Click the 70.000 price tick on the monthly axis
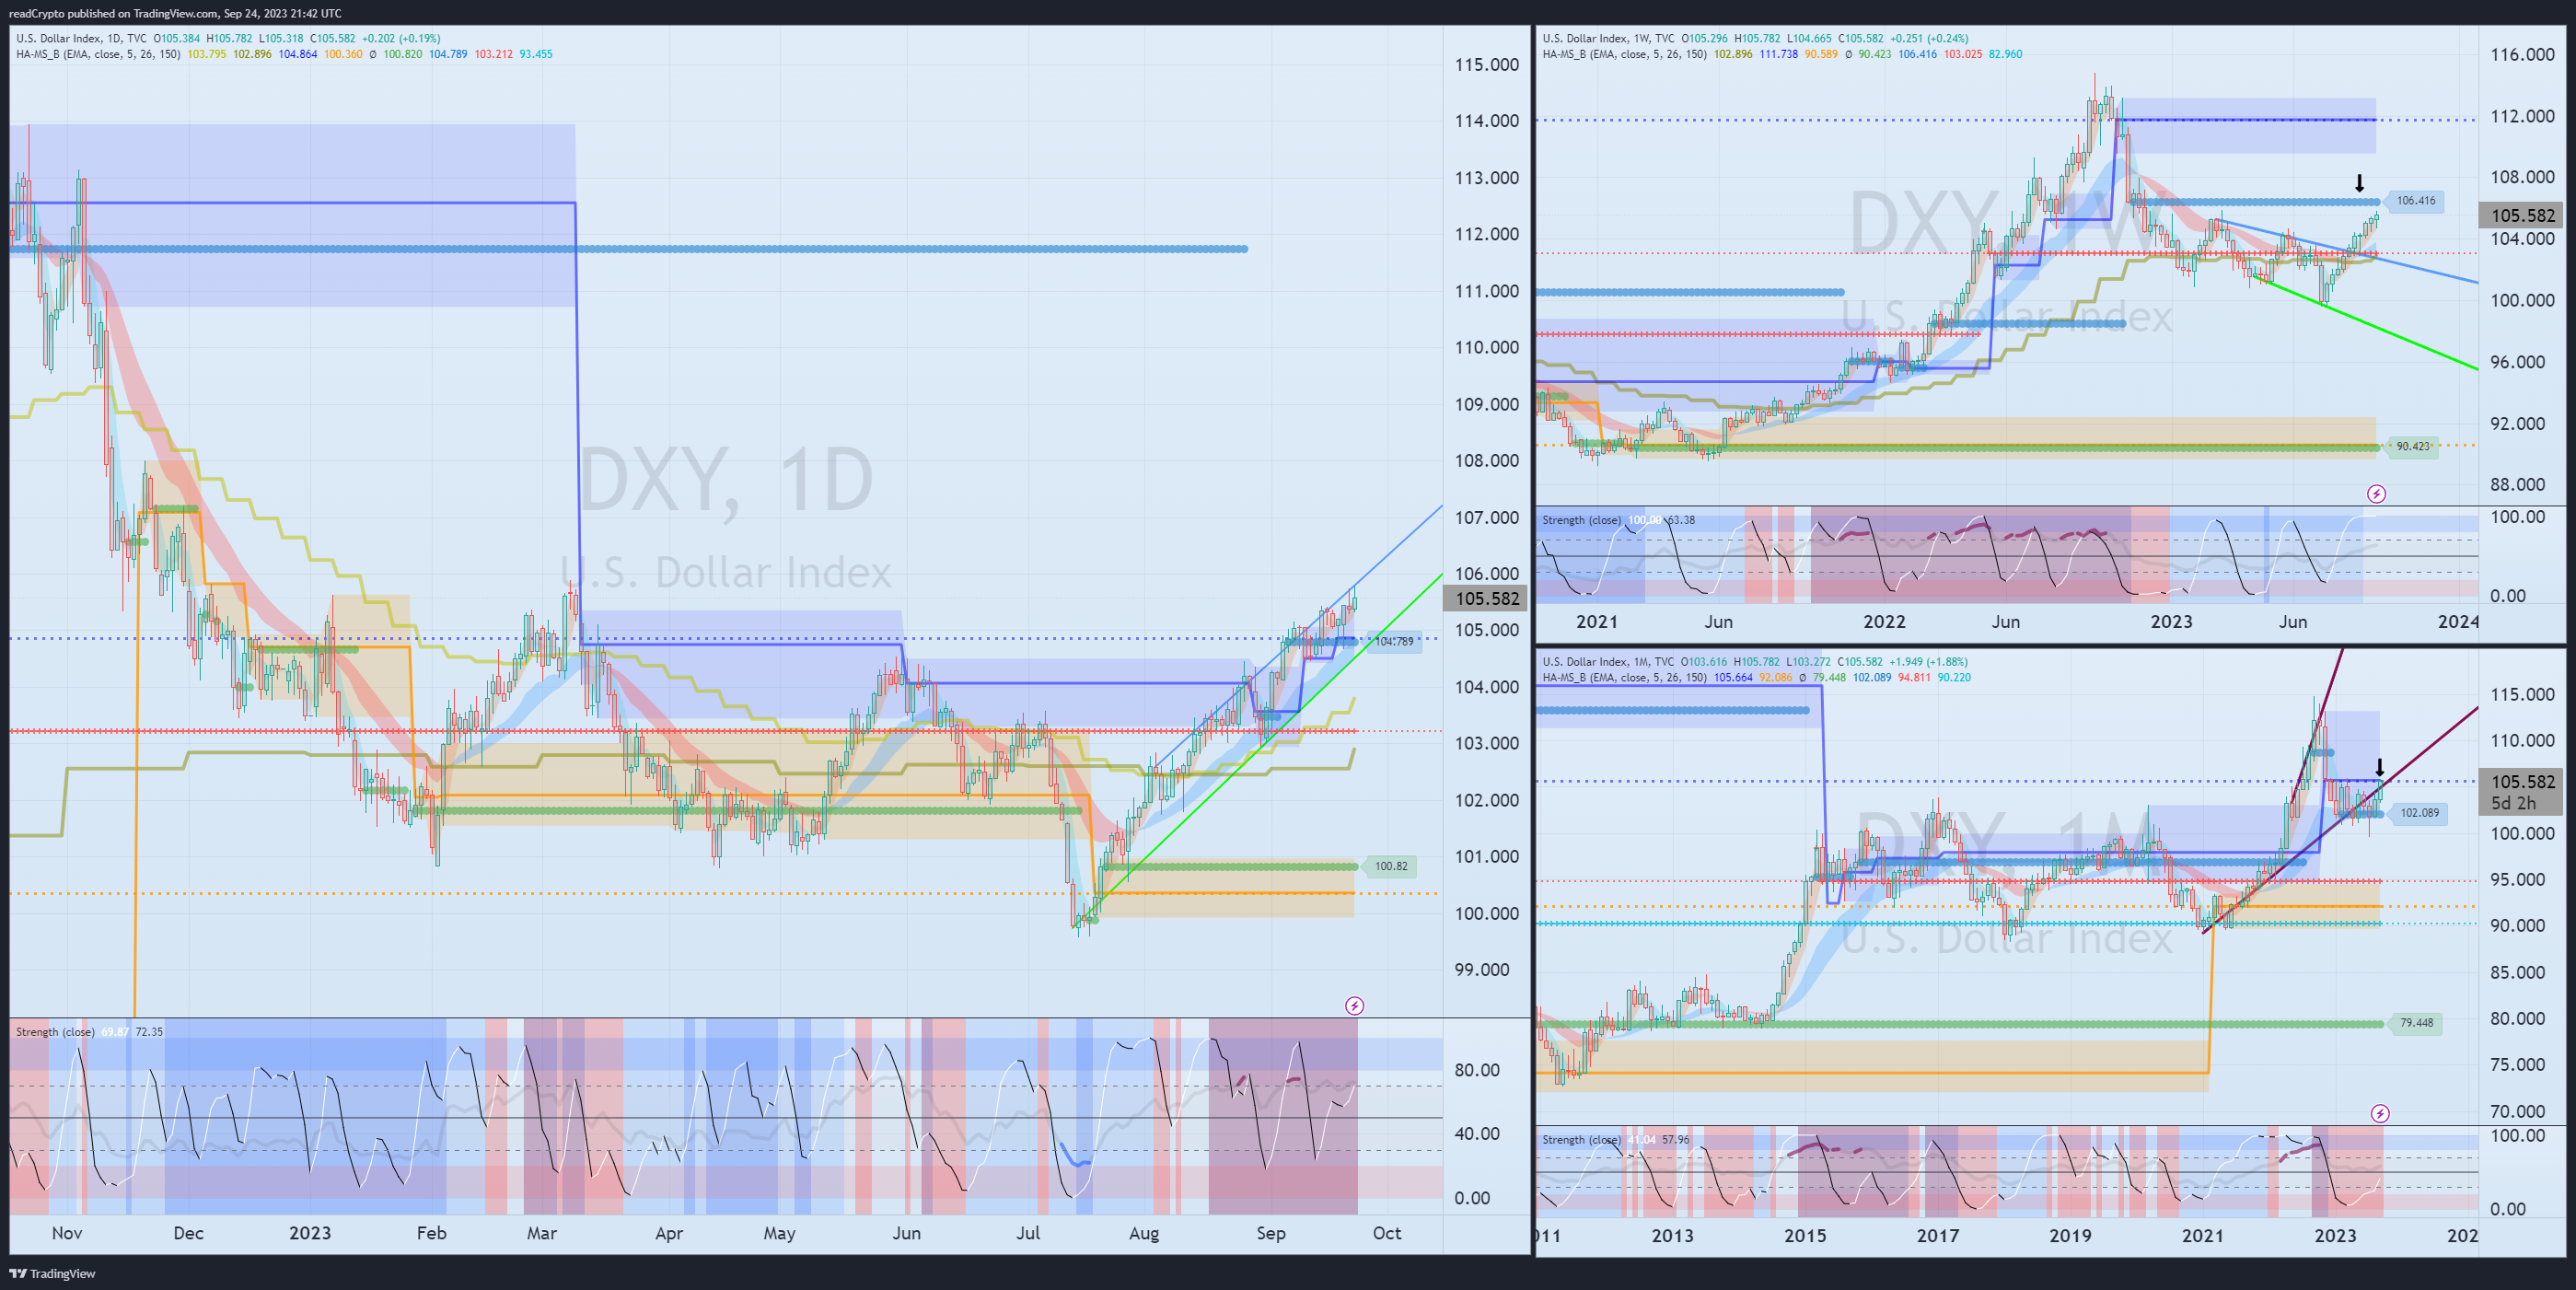 2517,1111
